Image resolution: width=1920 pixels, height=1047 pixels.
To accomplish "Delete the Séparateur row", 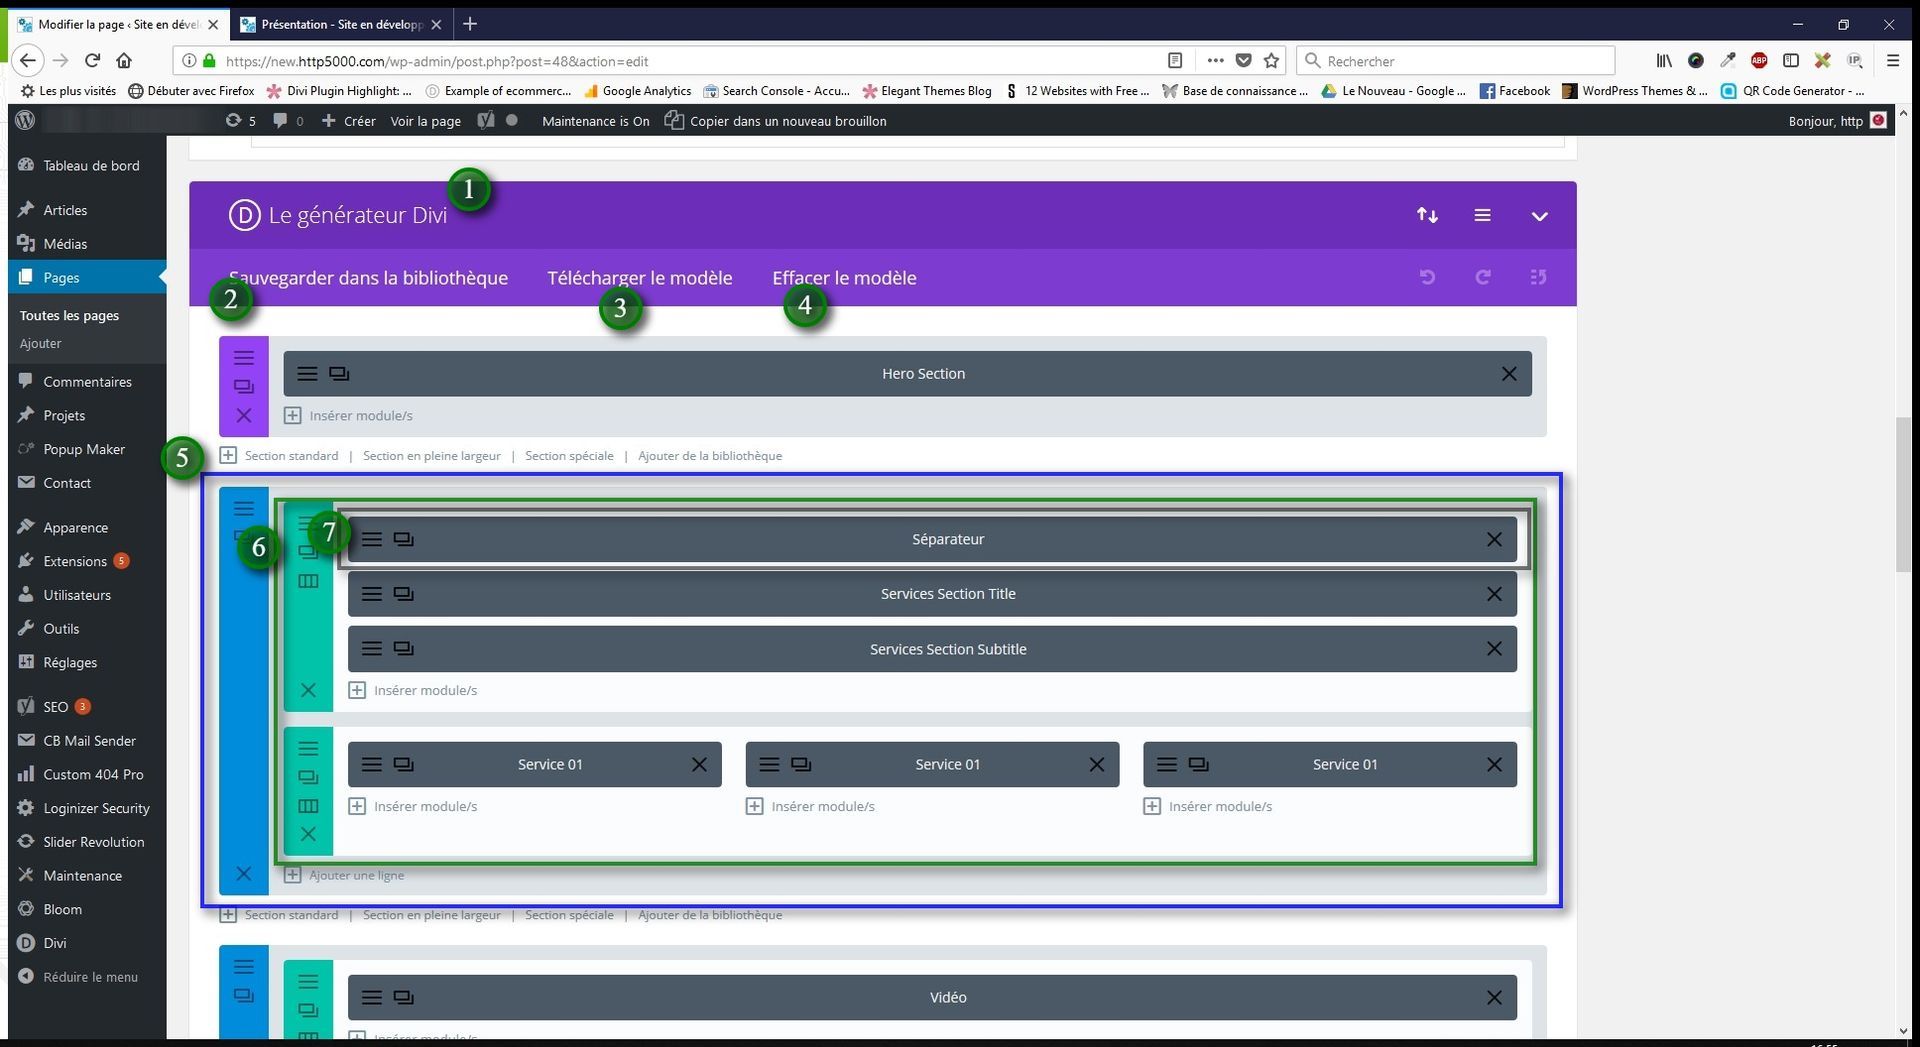I will (308, 690).
